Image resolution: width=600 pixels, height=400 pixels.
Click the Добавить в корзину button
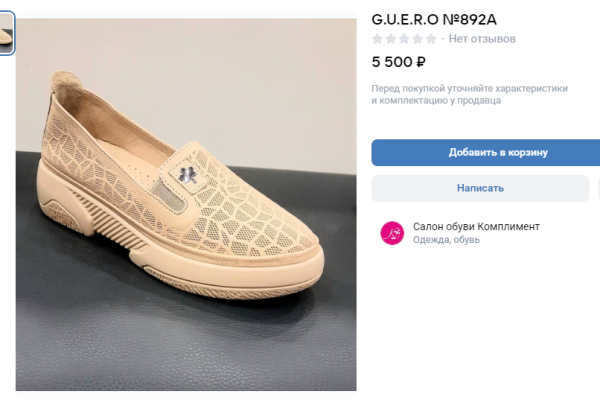pos(486,152)
